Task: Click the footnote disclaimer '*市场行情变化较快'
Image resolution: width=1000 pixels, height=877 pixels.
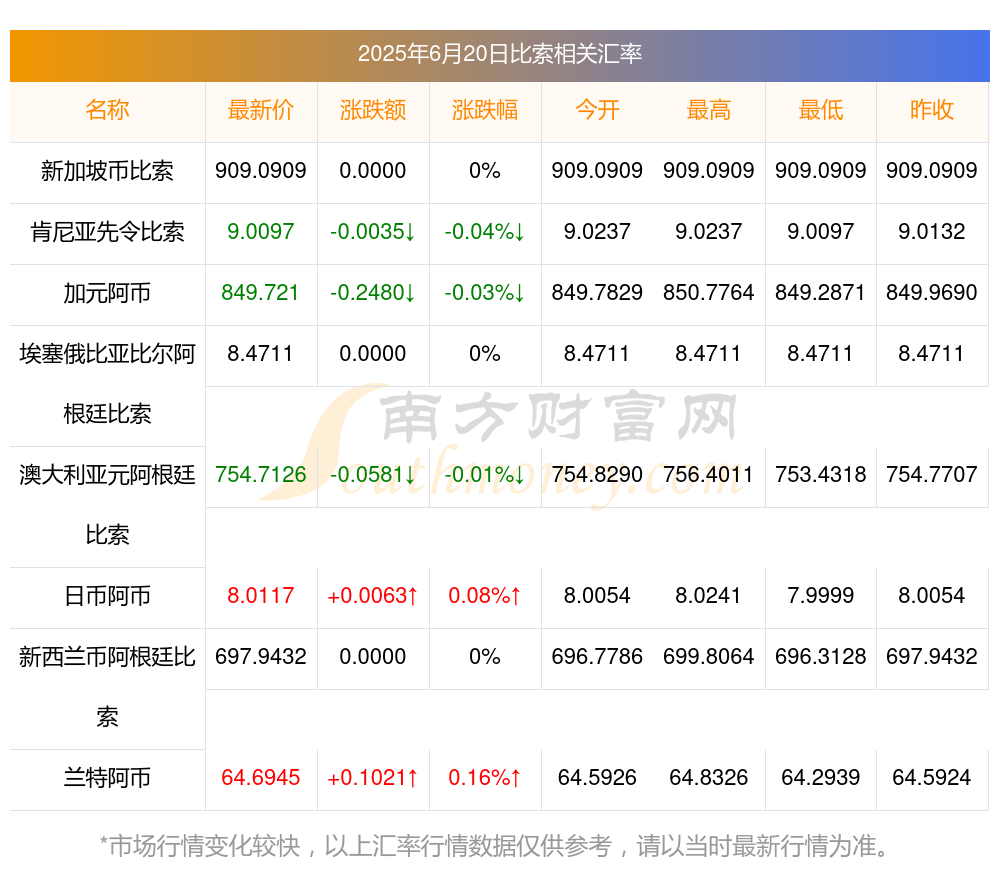Action: 200,846
